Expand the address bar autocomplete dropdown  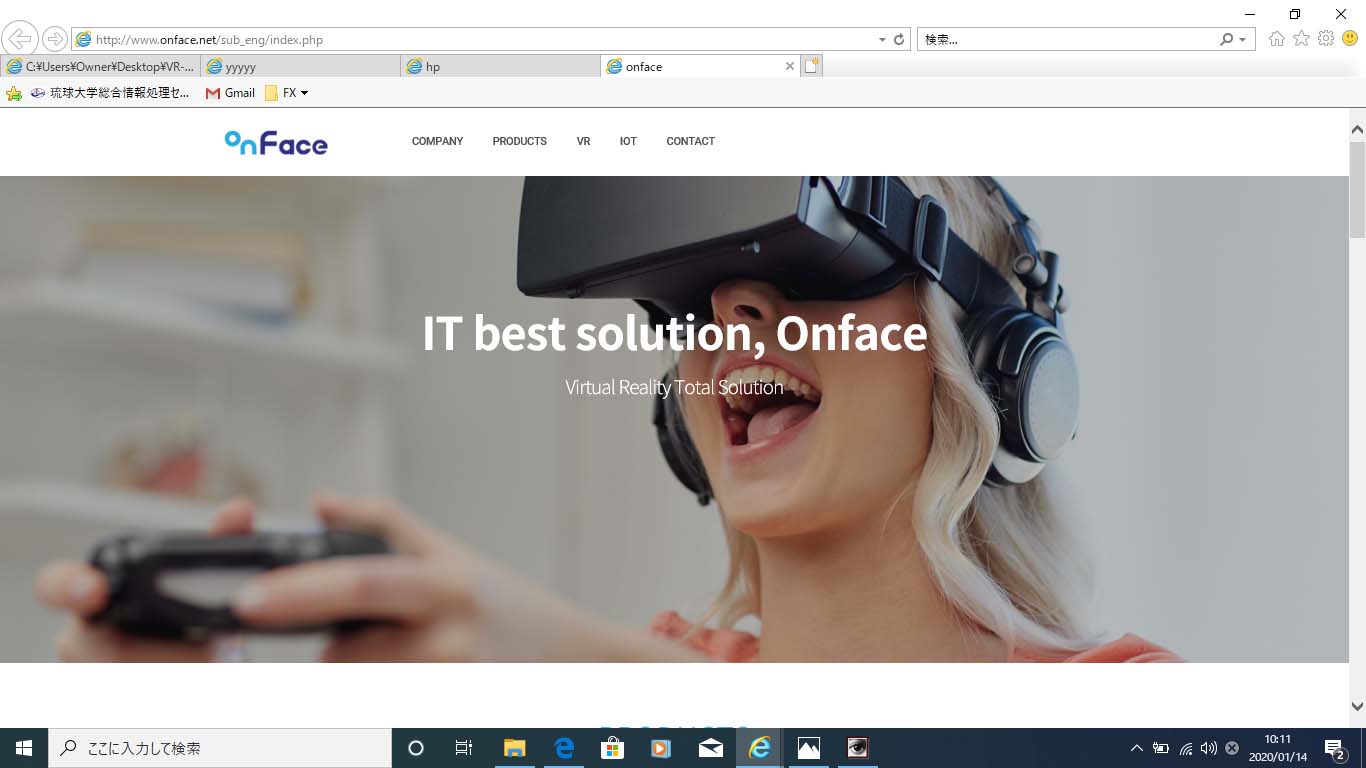[882, 40]
